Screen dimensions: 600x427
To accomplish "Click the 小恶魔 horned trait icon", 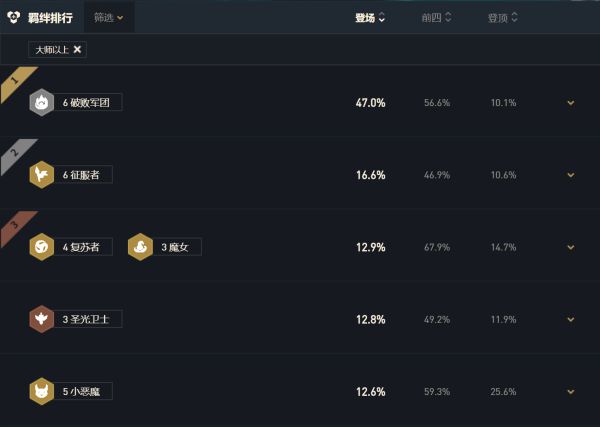I will 42,391.
